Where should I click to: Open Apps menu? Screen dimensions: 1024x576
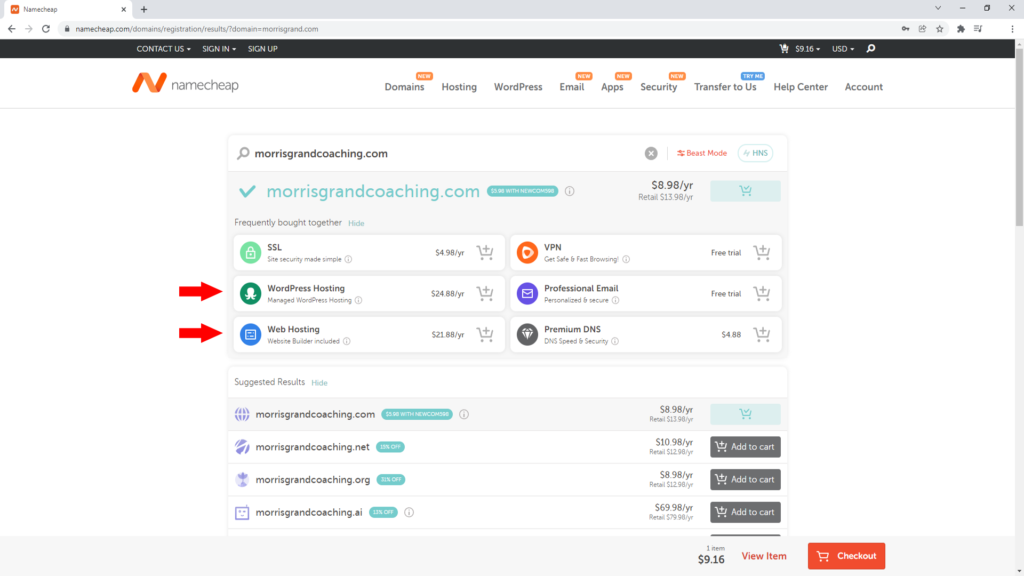[612, 87]
